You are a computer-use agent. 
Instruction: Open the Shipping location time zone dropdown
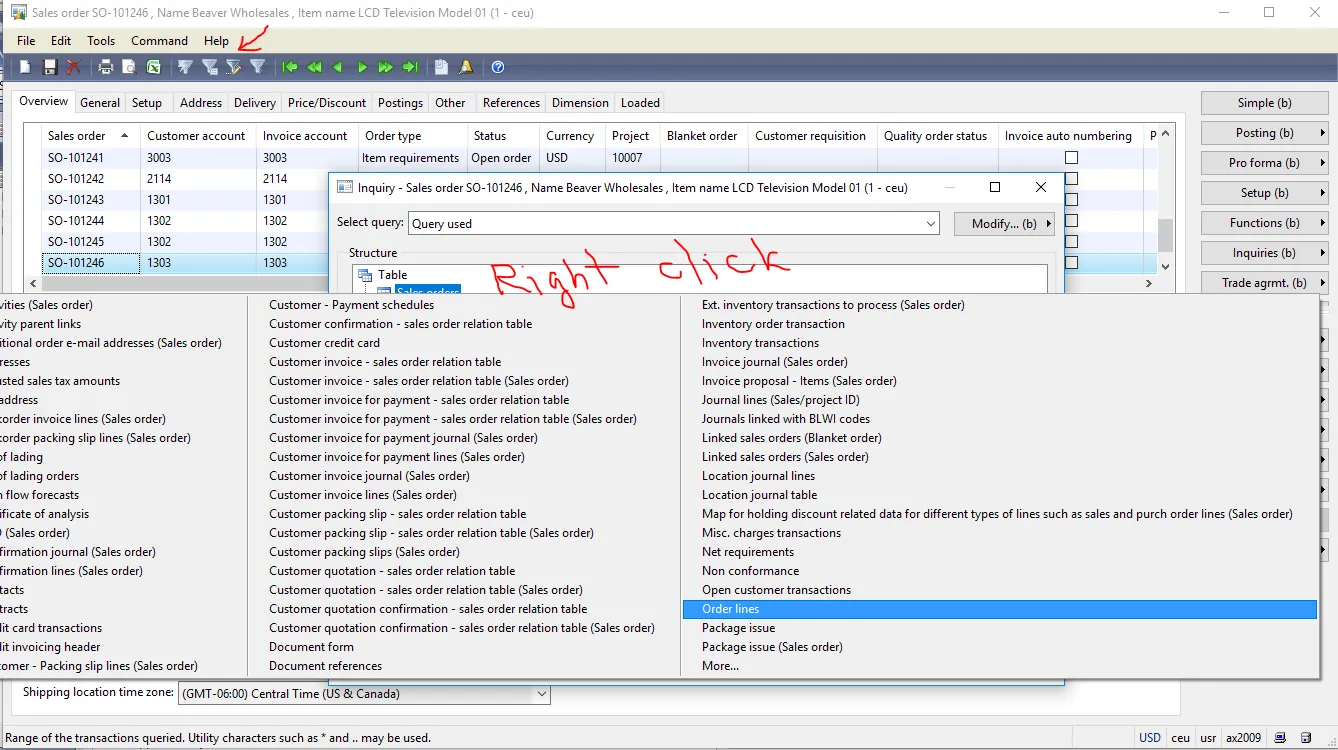click(541, 694)
